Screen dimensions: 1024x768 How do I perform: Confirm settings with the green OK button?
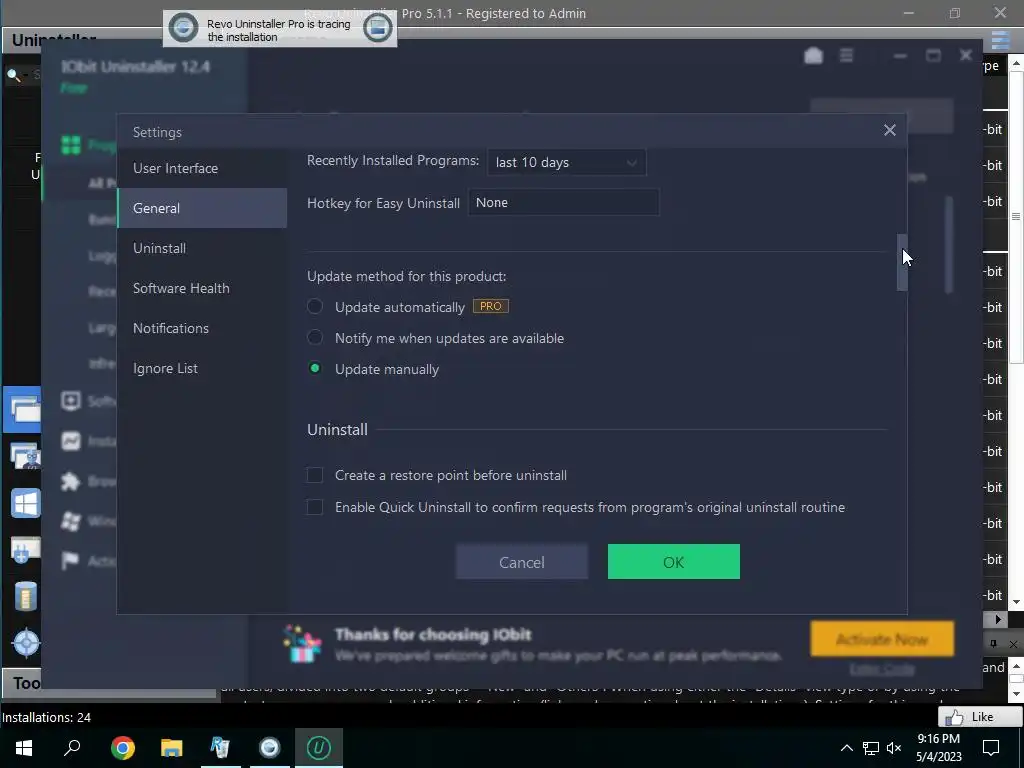(673, 562)
